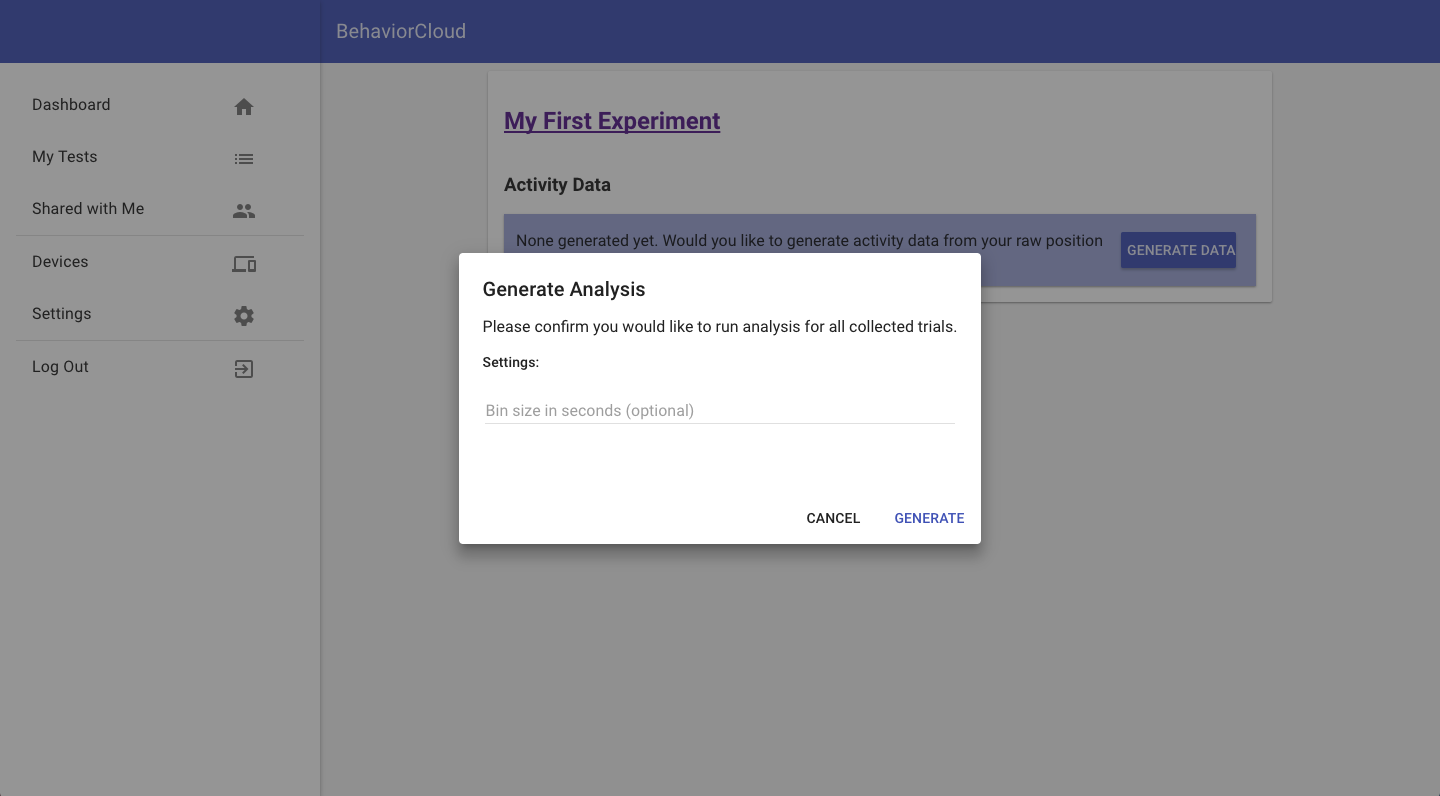Open the My First Experiment link

coord(611,120)
